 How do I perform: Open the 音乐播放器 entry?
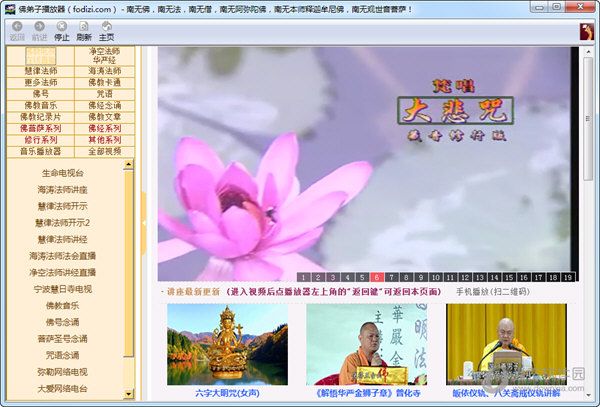click(x=41, y=151)
